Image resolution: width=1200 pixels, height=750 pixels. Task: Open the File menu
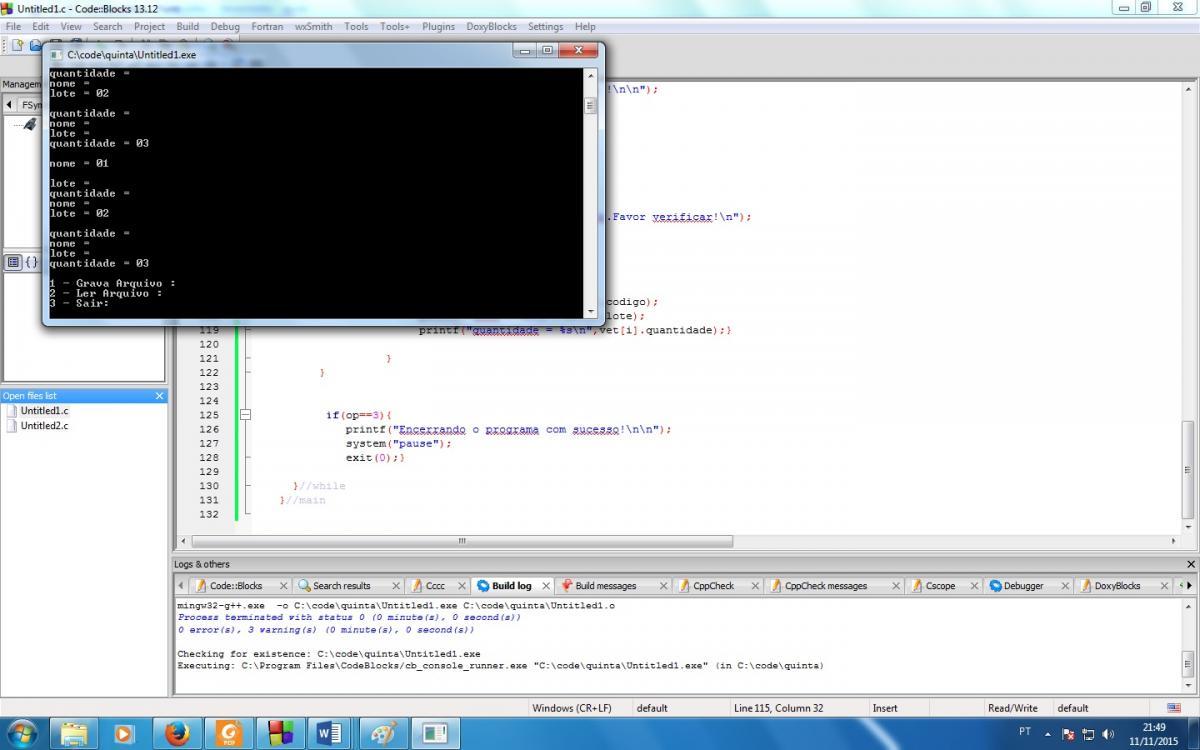13,27
